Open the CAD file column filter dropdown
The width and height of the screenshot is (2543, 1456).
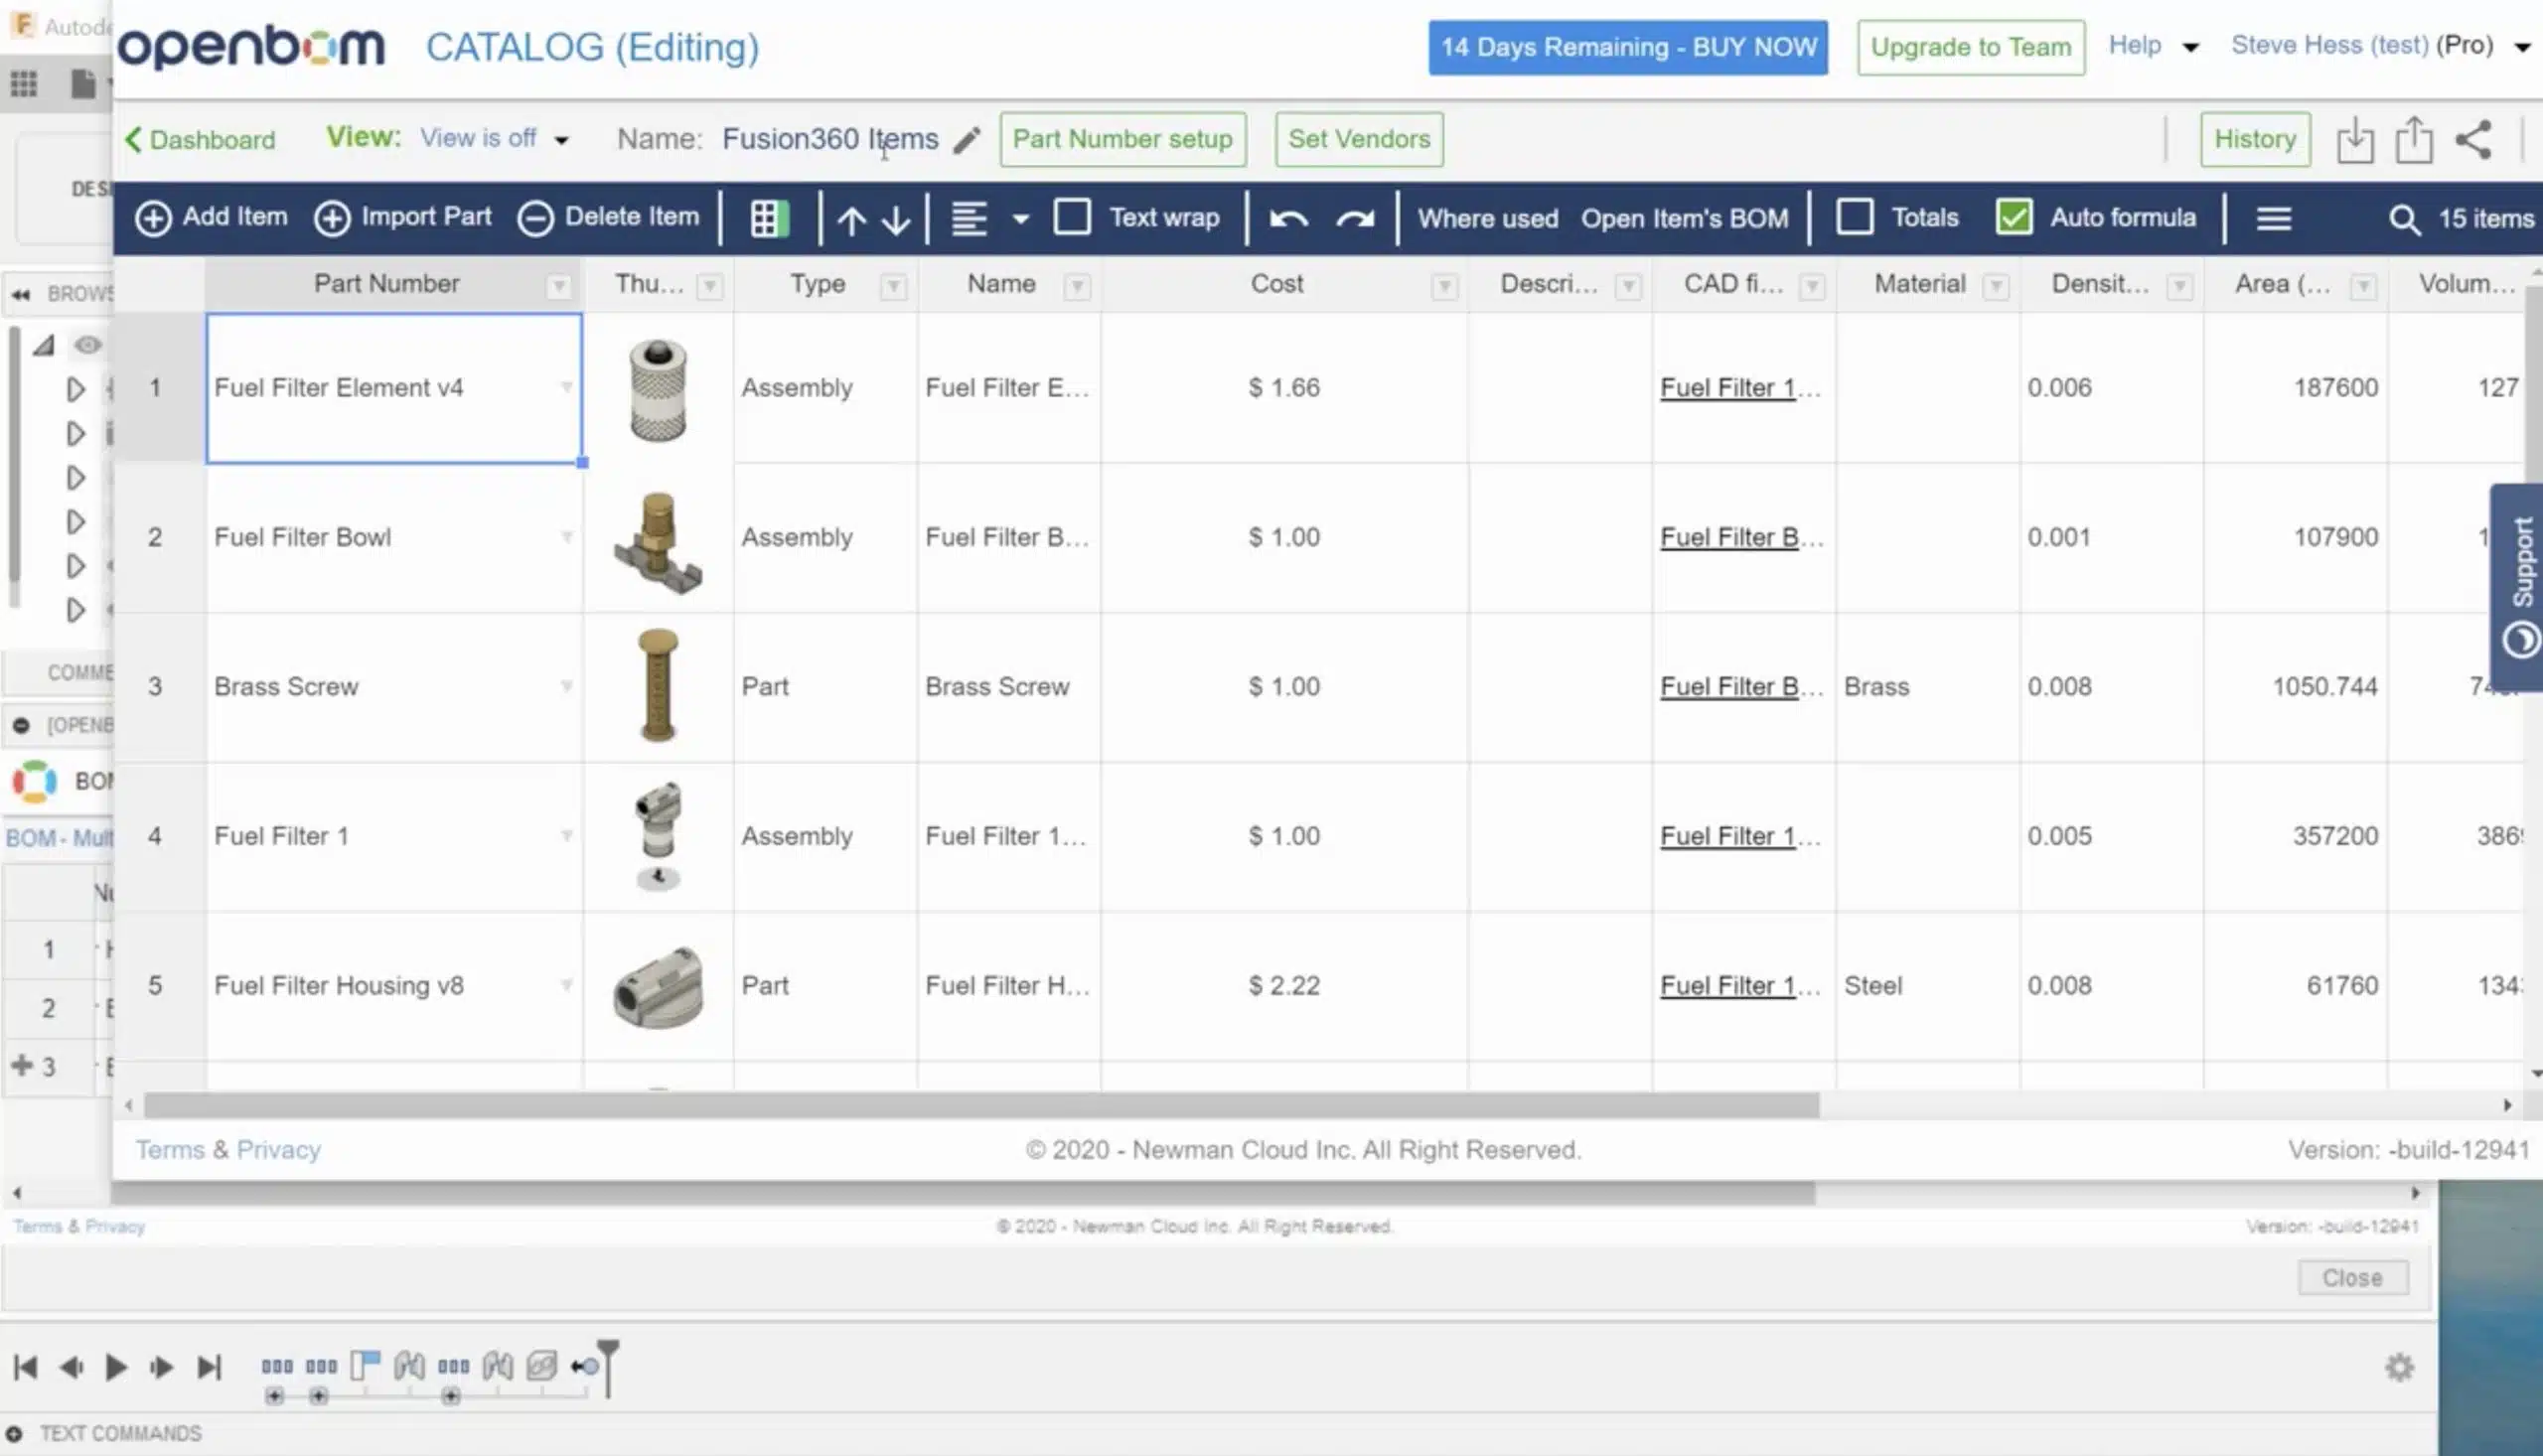click(x=1812, y=287)
